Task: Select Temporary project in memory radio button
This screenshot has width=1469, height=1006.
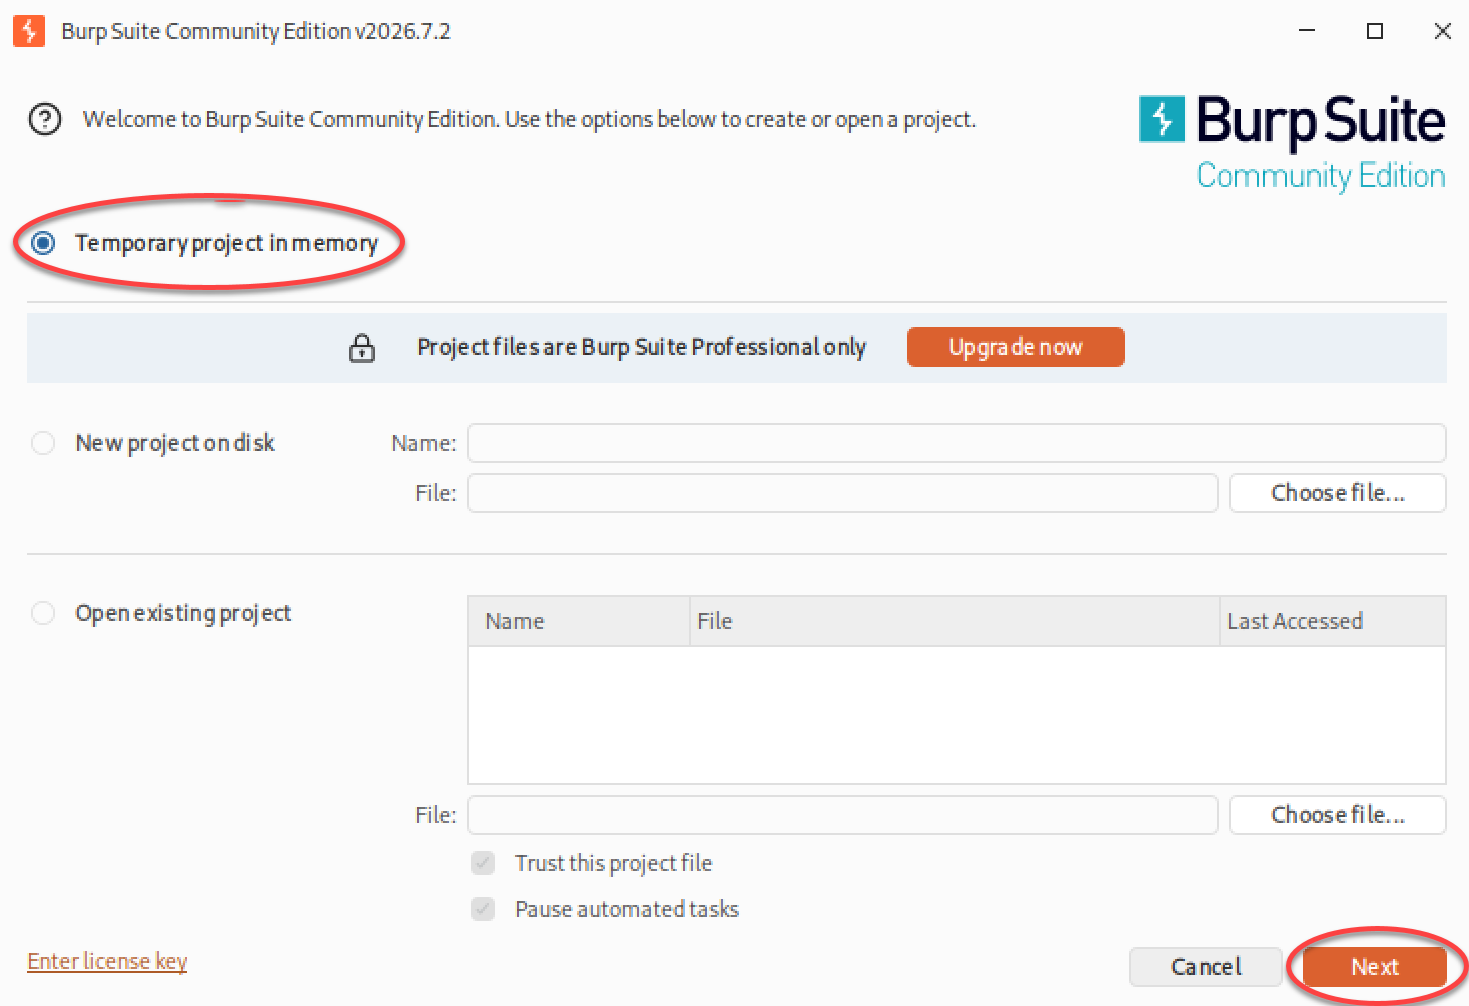Action: point(43,243)
